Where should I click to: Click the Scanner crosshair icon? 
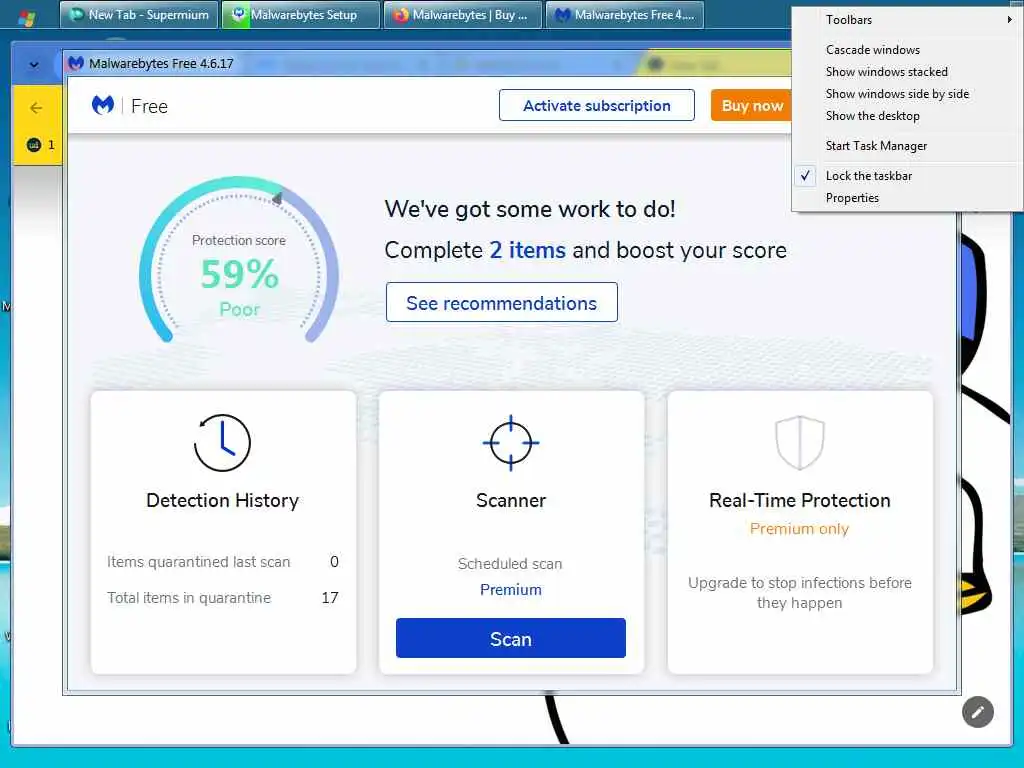point(511,443)
